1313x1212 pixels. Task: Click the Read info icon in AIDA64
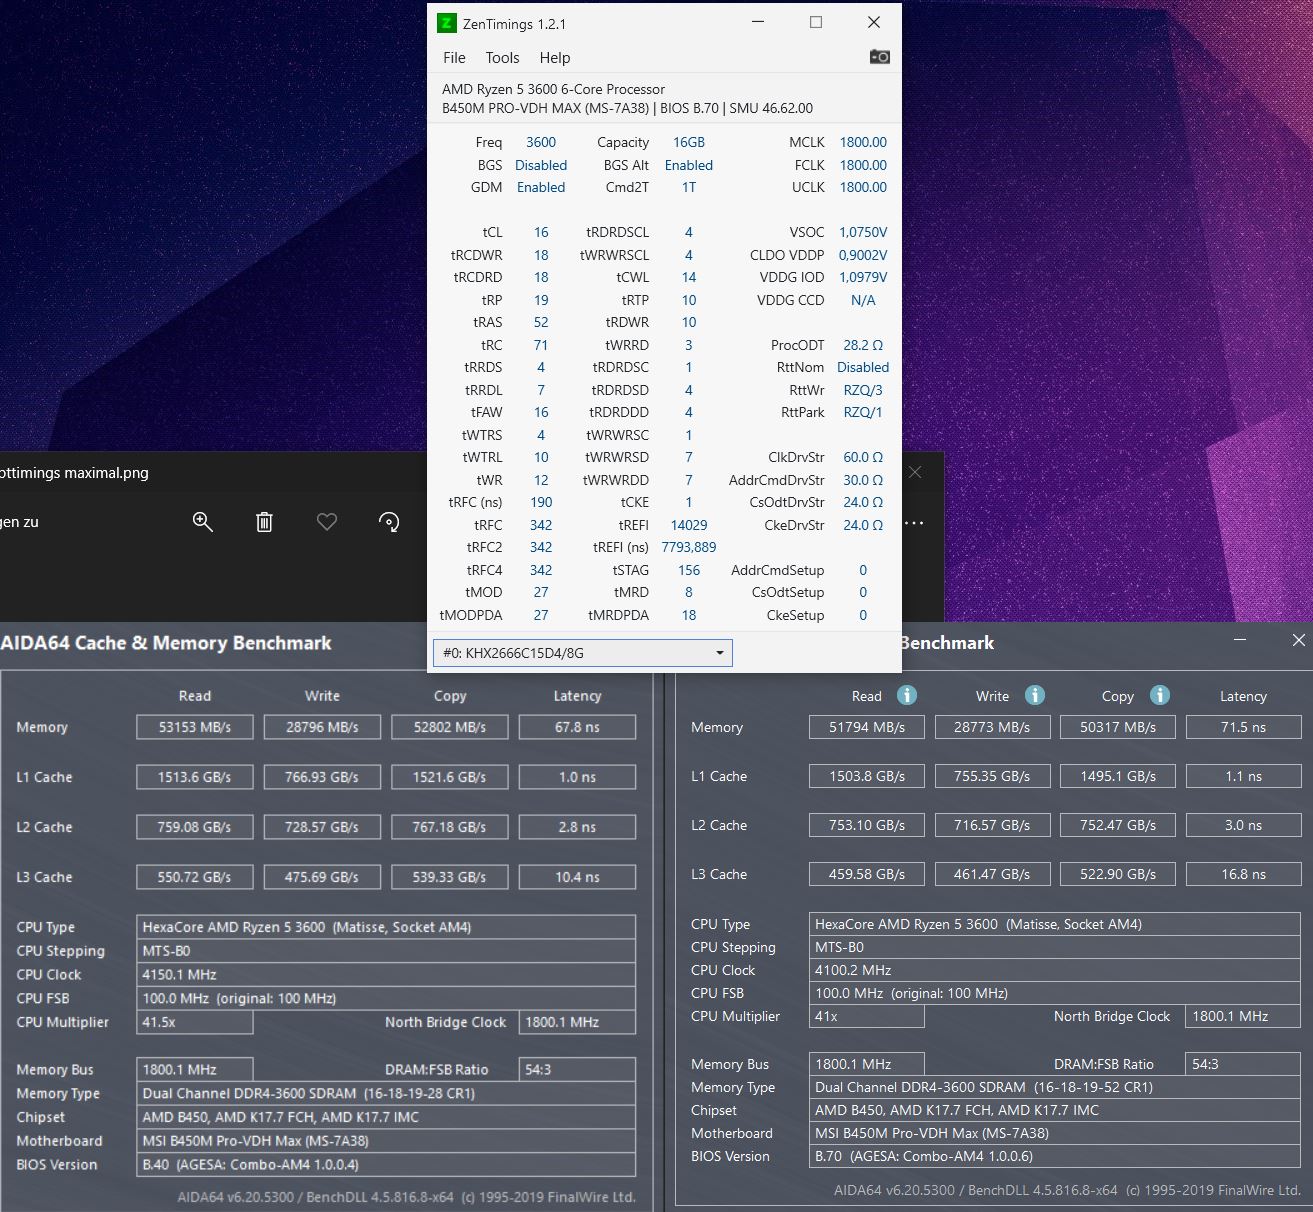[907, 695]
